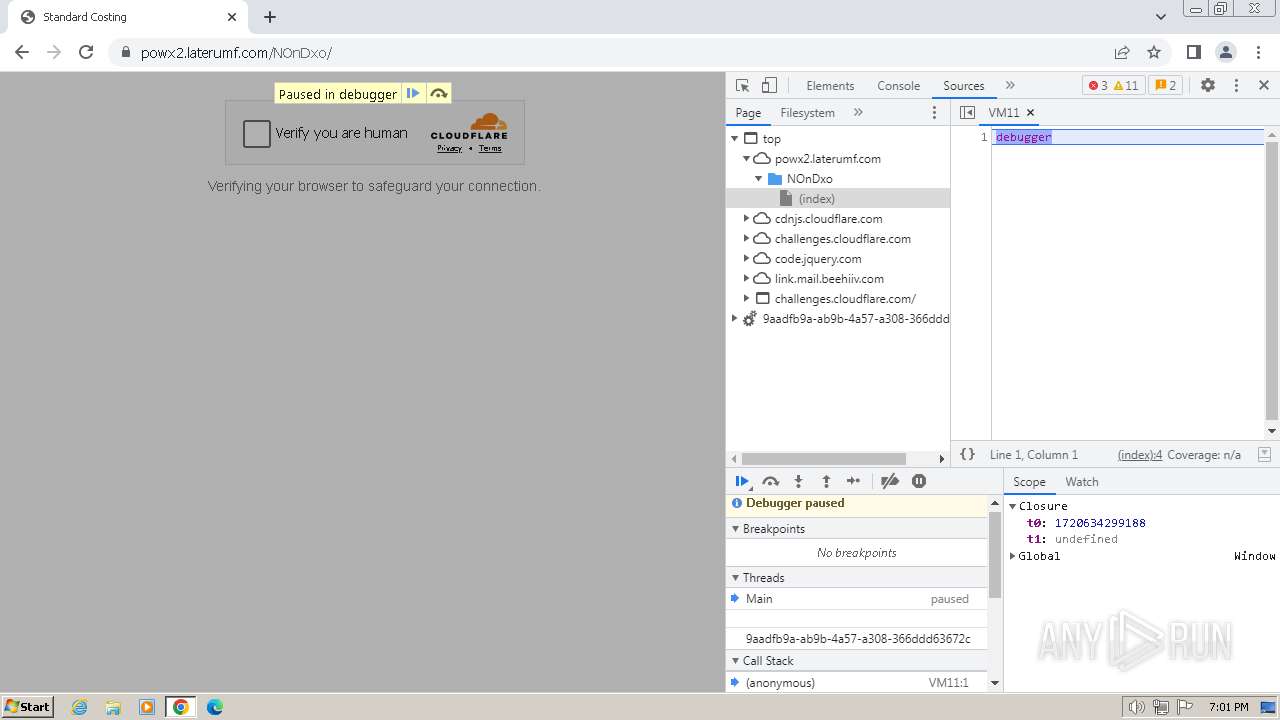Screen dimensions: 1280x720
Task: Switch to the Scope tab
Action: click(1029, 482)
